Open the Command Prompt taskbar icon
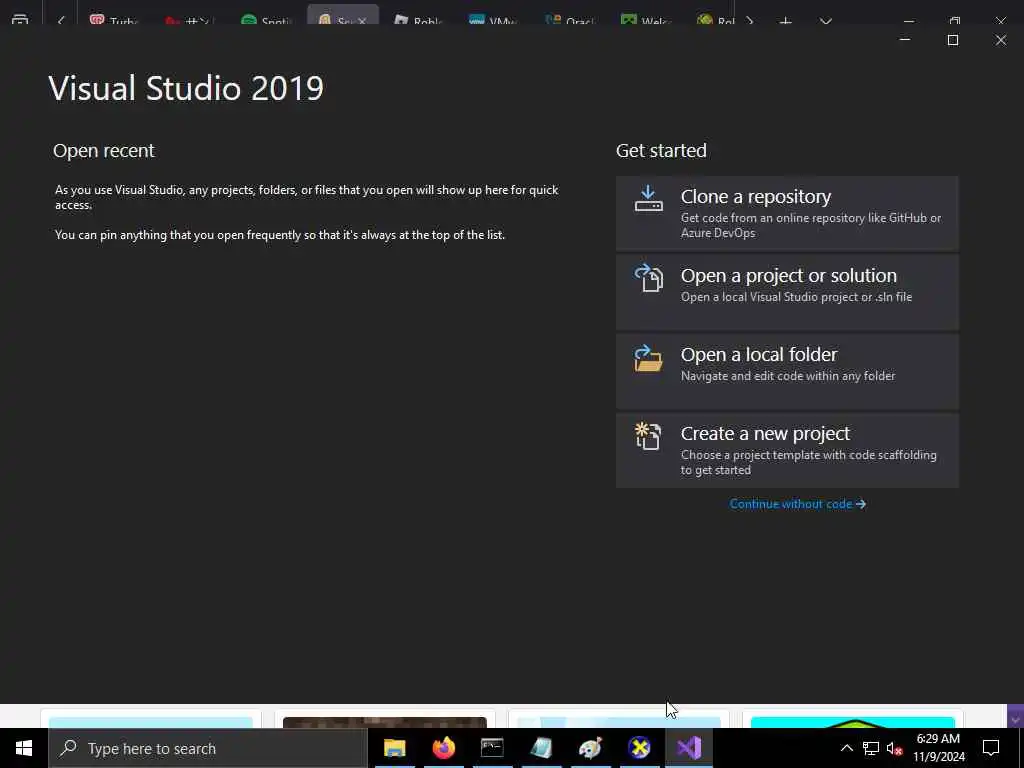Image resolution: width=1024 pixels, height=768 pixels. pos(492,748)
